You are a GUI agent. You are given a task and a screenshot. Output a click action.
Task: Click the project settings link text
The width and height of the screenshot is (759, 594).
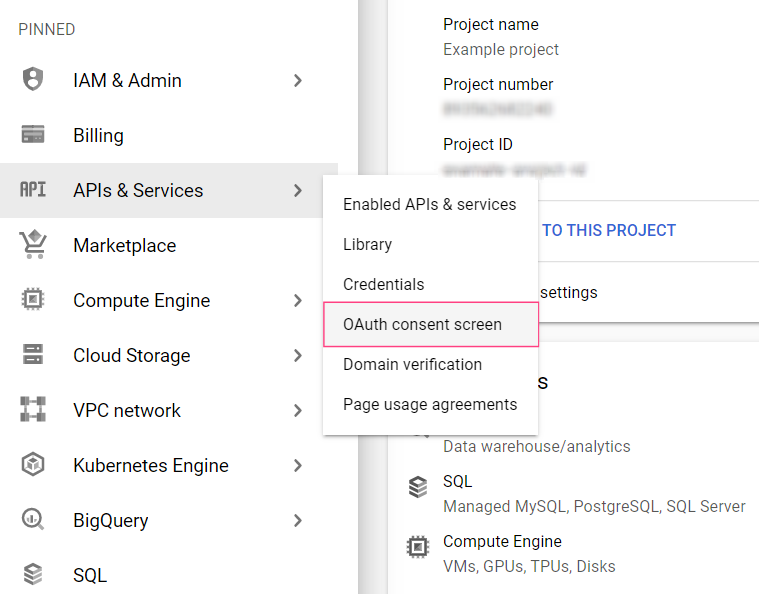(x=569, y=292)
